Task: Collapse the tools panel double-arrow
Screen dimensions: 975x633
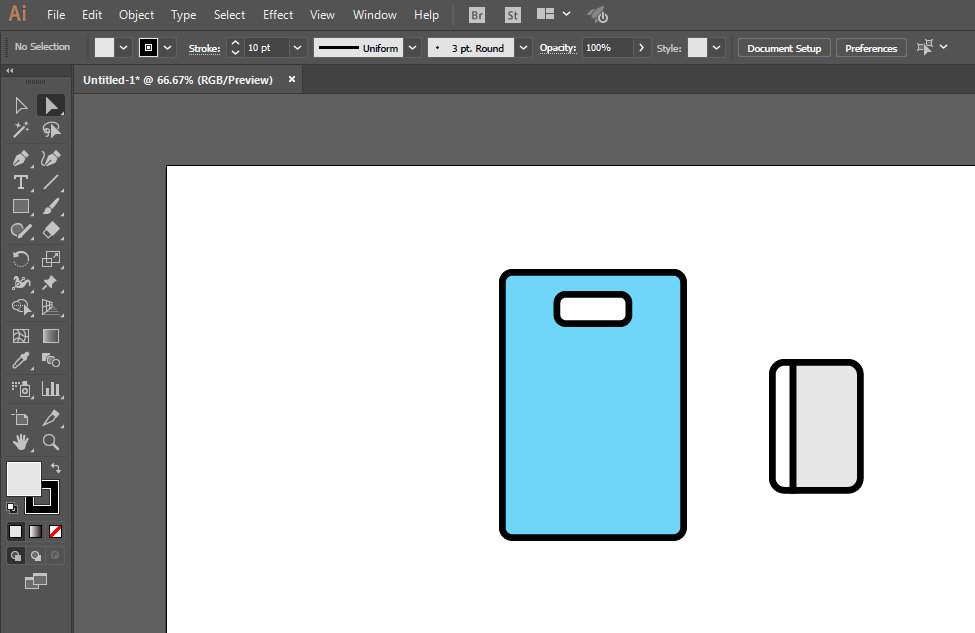Action: coord(9,71)
